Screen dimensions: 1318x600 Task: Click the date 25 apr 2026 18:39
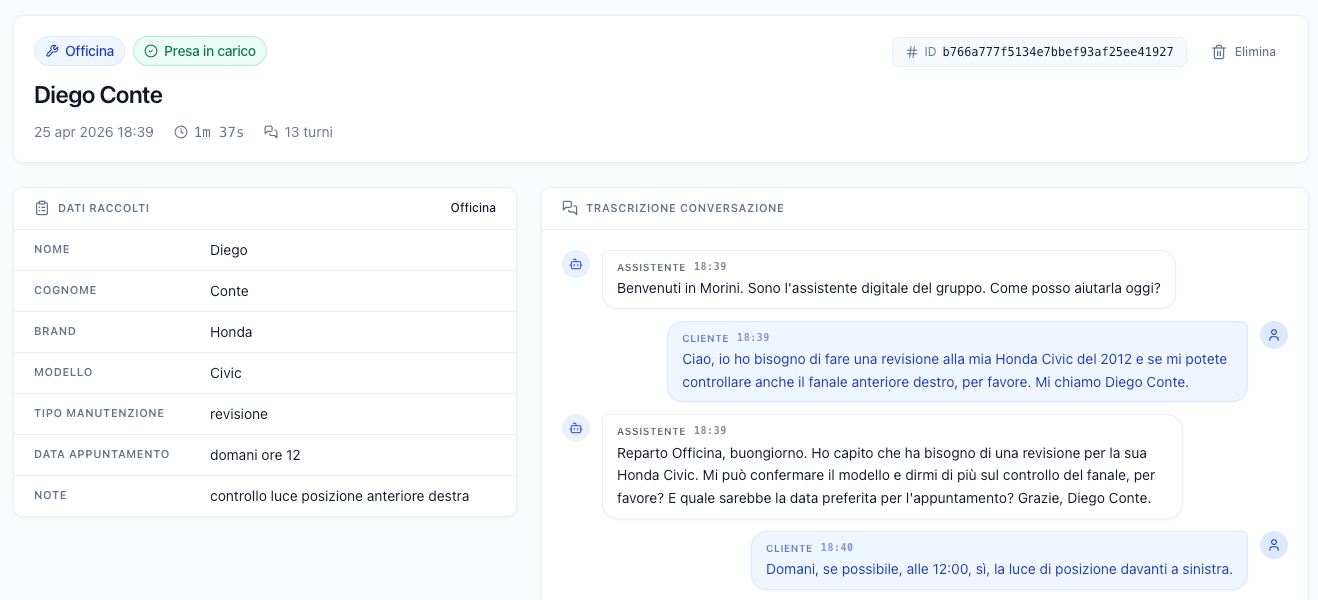click(x=94, y=132)
